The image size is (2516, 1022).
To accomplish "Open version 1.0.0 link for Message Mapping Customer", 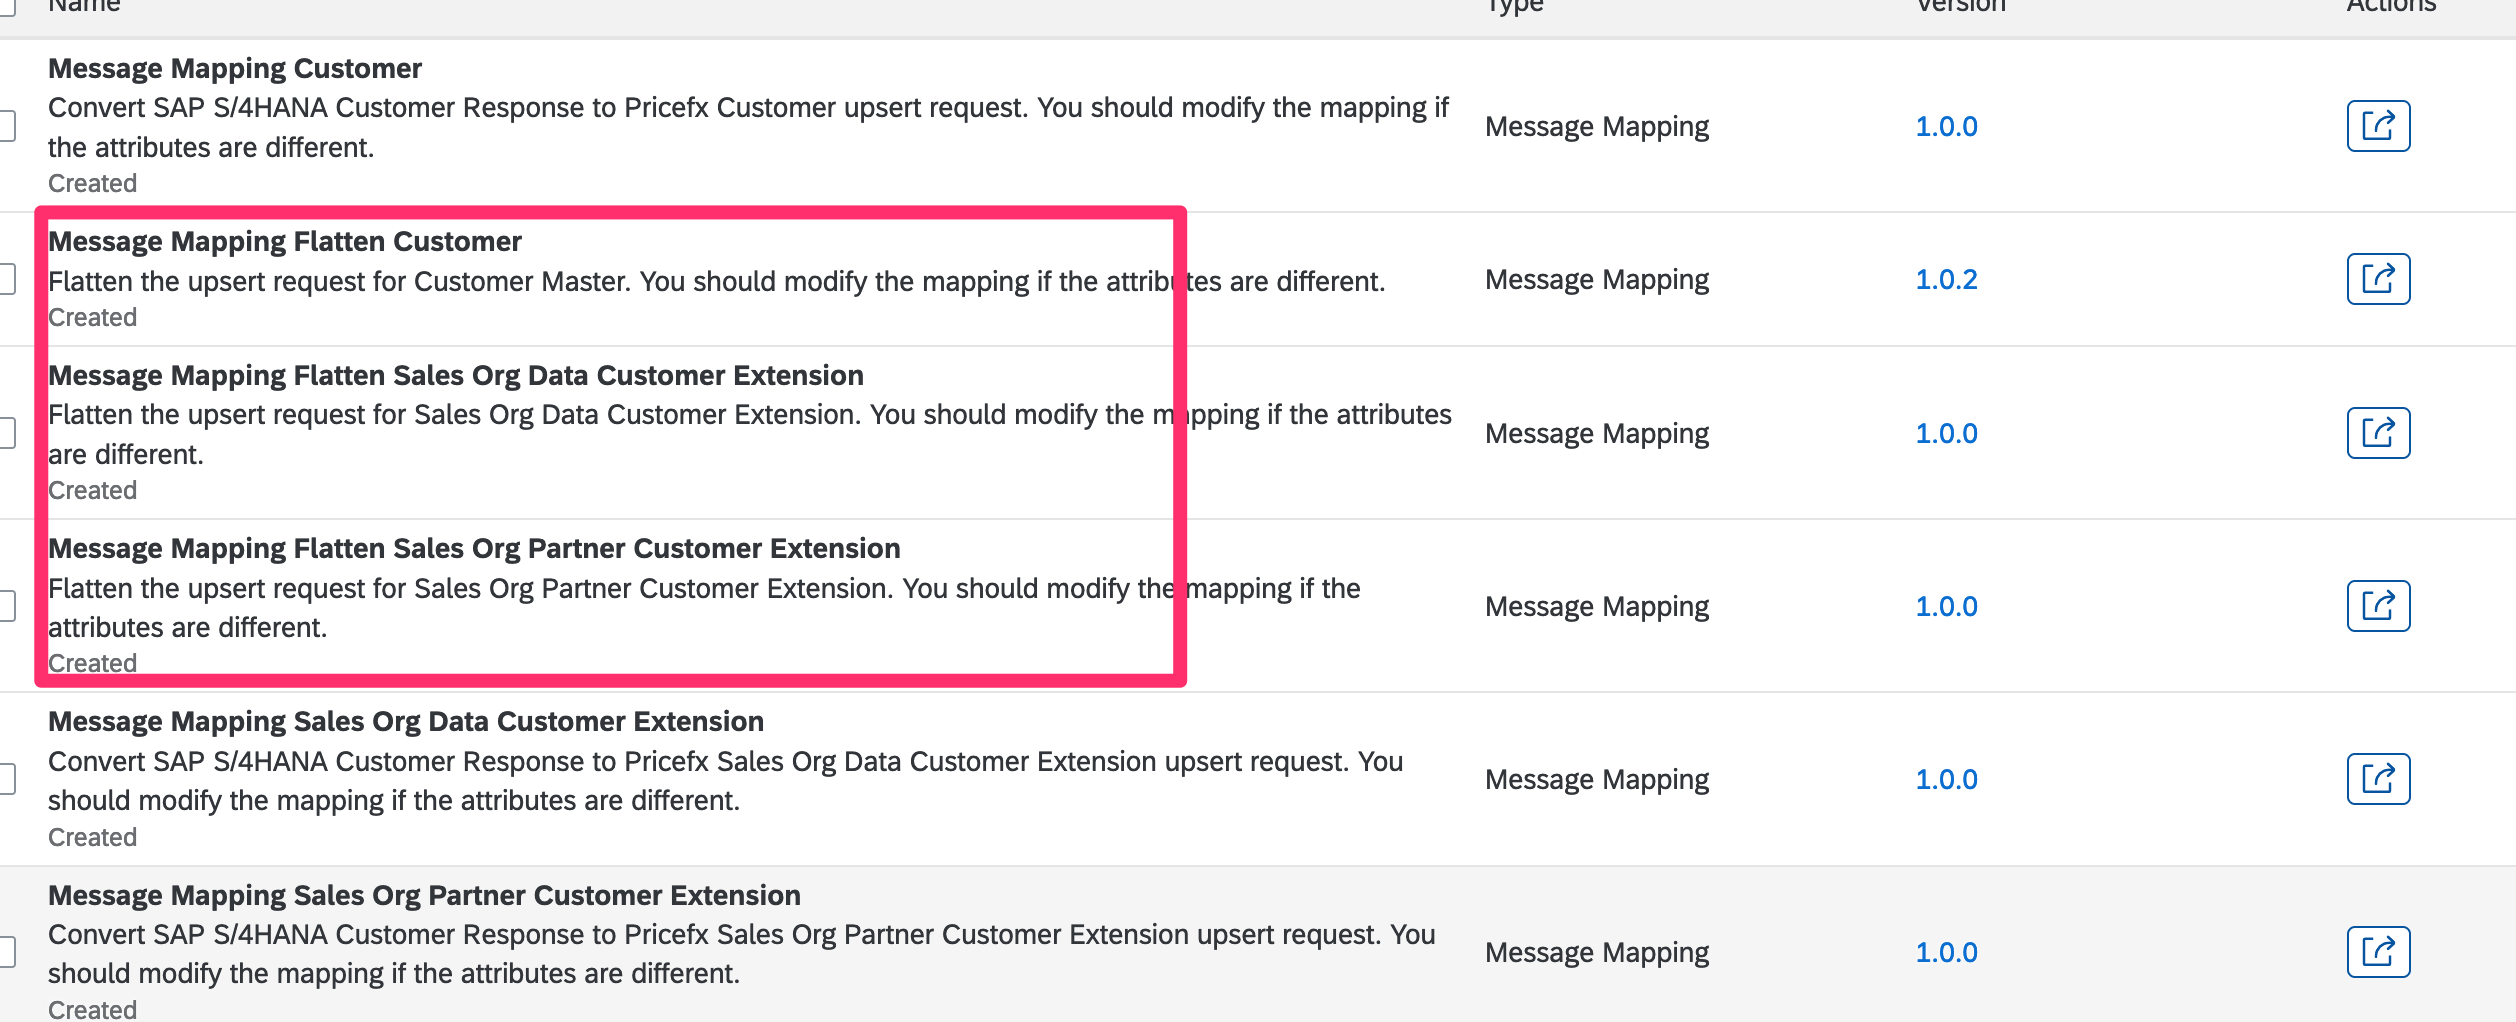I will (x=1945, y=127).
